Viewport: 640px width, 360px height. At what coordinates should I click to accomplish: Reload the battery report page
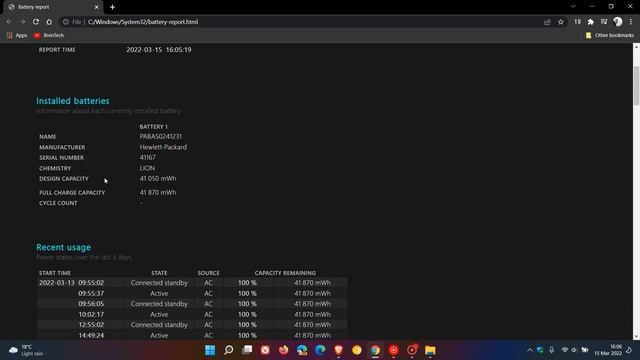point(36,22)
